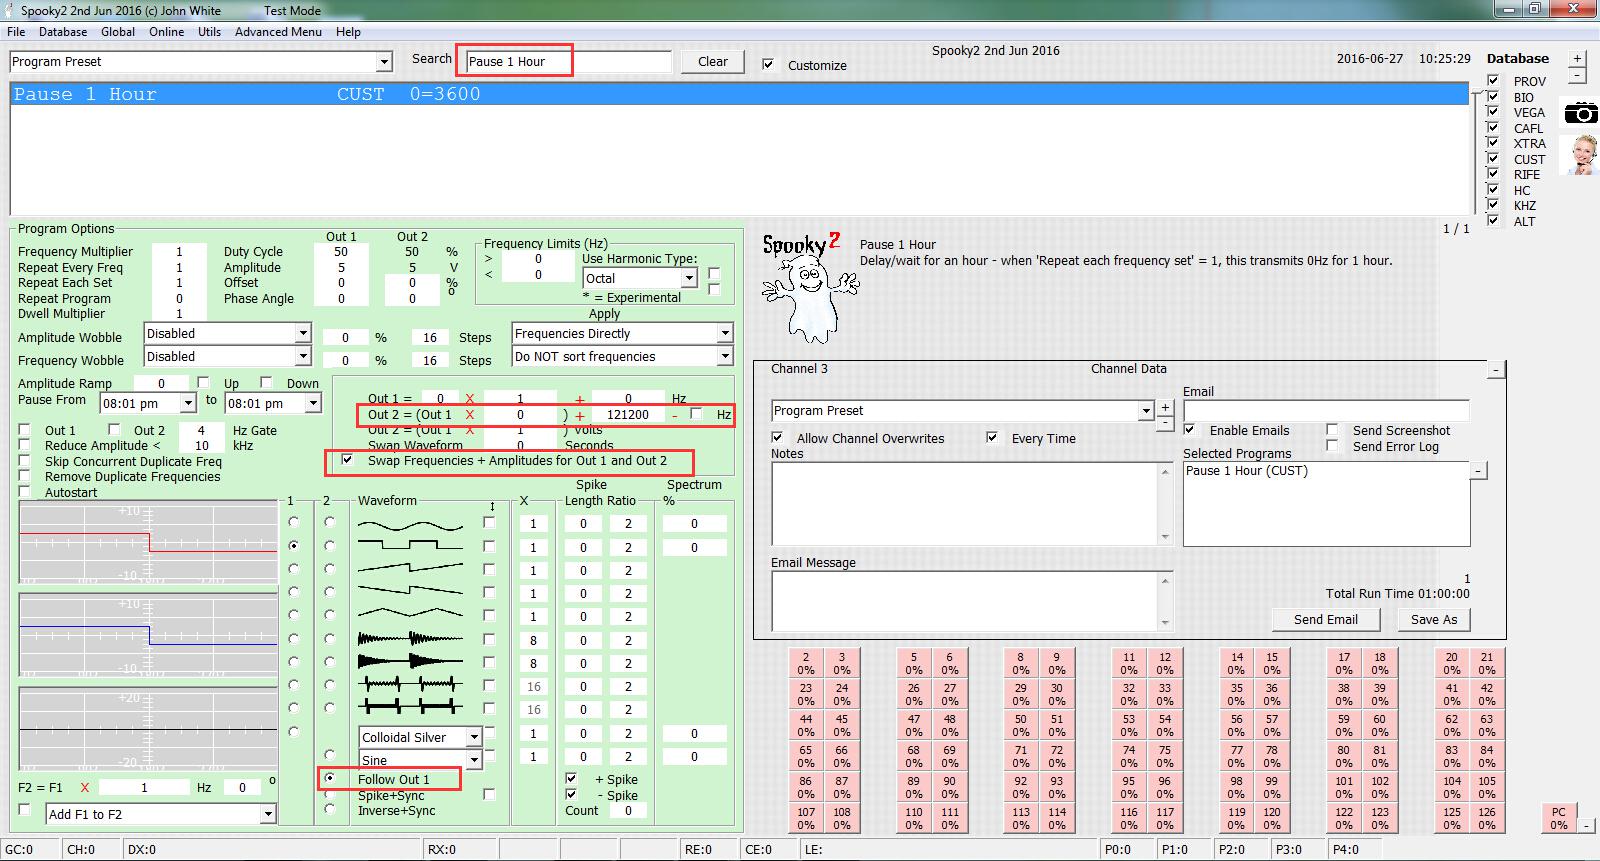
Task: Click the Email Message text box
Action: pyautogui.click(x=965, y=601)
